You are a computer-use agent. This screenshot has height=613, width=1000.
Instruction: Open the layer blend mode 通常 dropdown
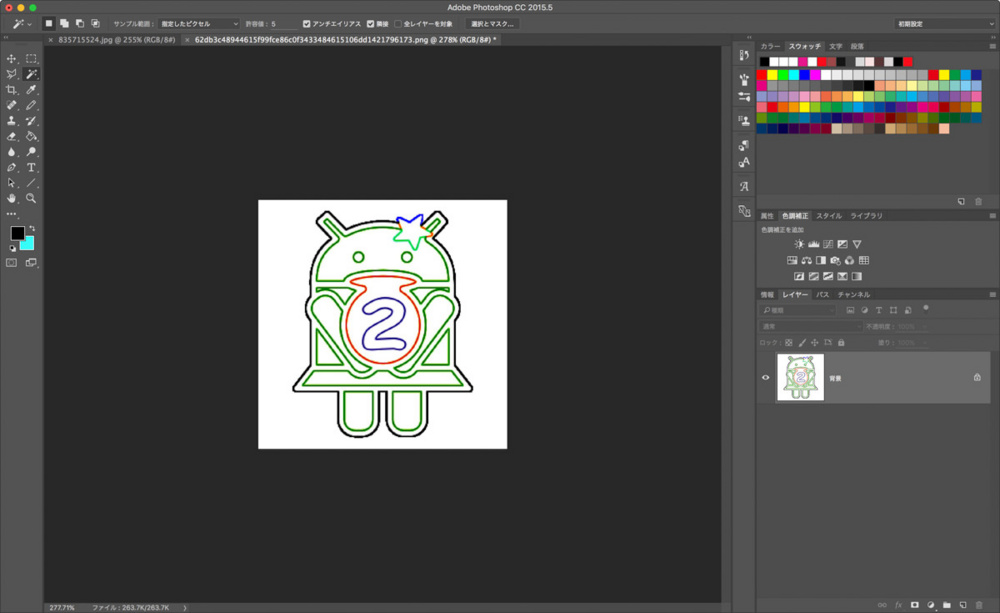(811, 326)
